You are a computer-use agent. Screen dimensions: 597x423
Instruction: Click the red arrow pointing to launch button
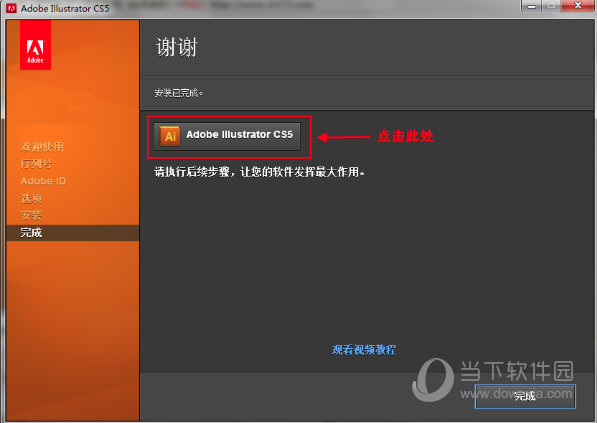coord(343,137)
